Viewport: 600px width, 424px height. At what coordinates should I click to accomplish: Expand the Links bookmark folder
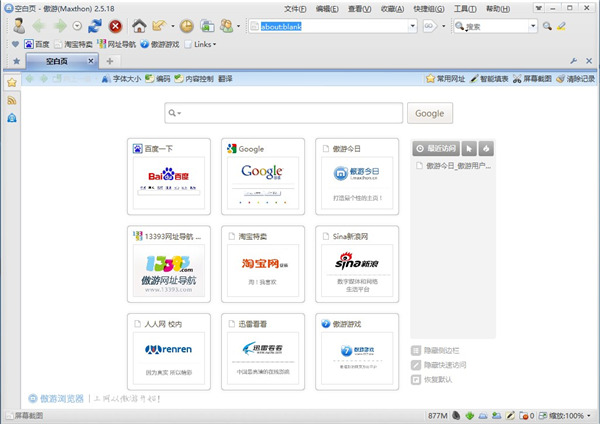[200, 44]
